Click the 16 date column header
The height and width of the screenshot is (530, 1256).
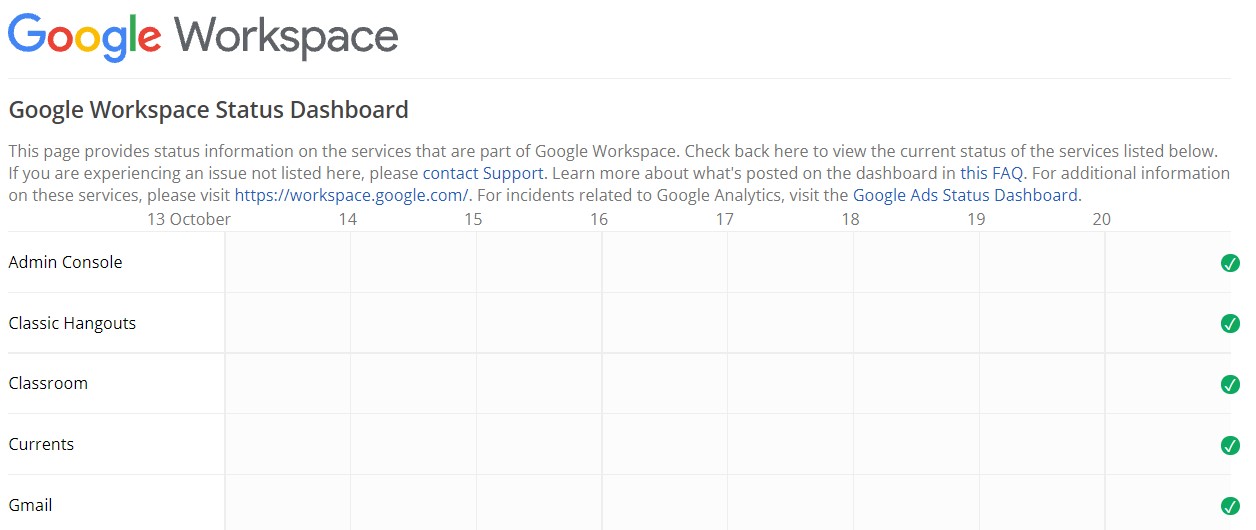598,219
